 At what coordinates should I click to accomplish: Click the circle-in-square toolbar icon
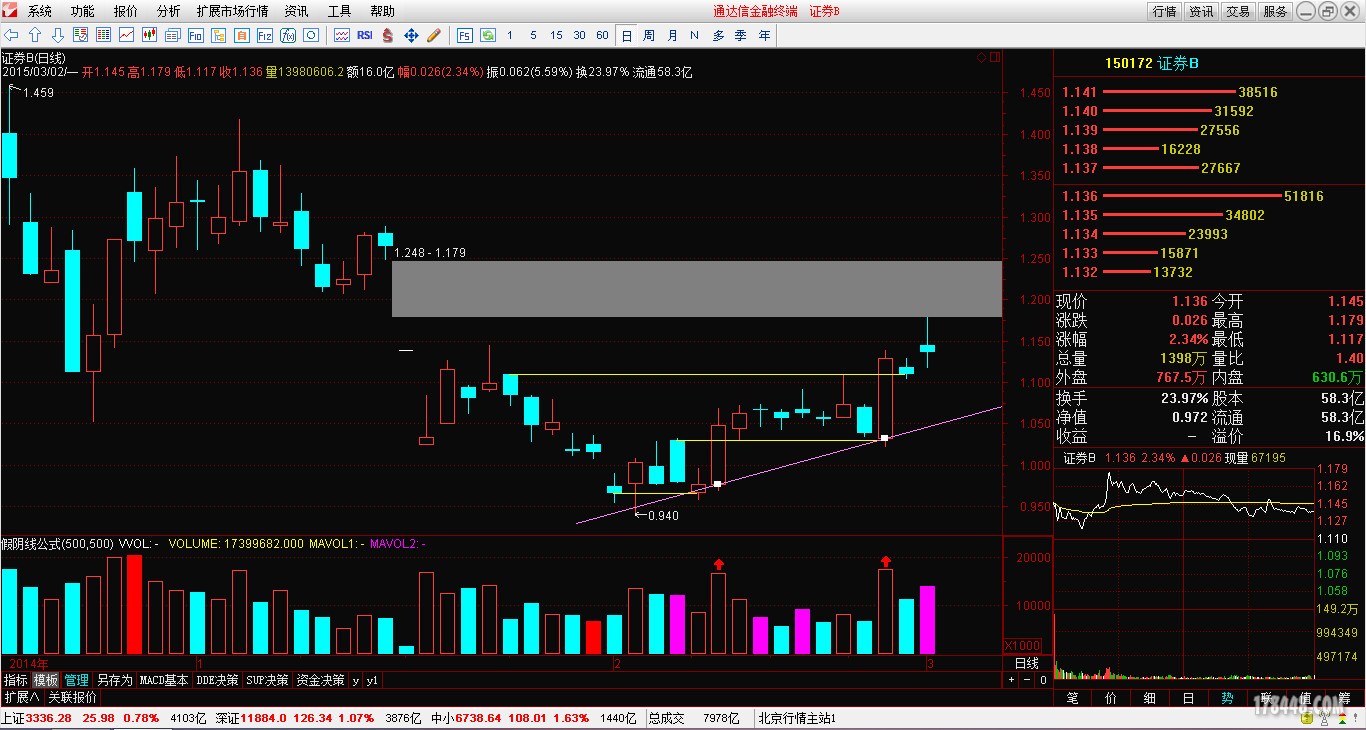point(310,35)
